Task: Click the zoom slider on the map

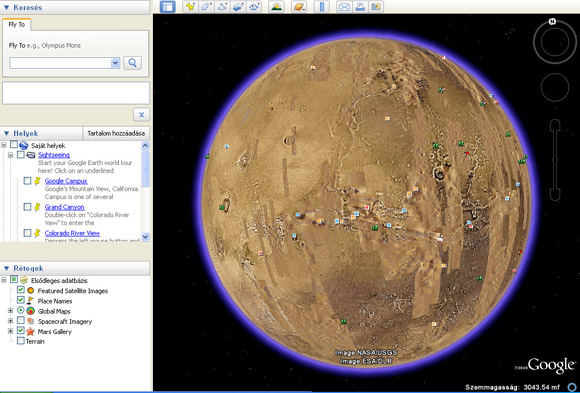Action: pyautogui.click(x=555, y=160)
